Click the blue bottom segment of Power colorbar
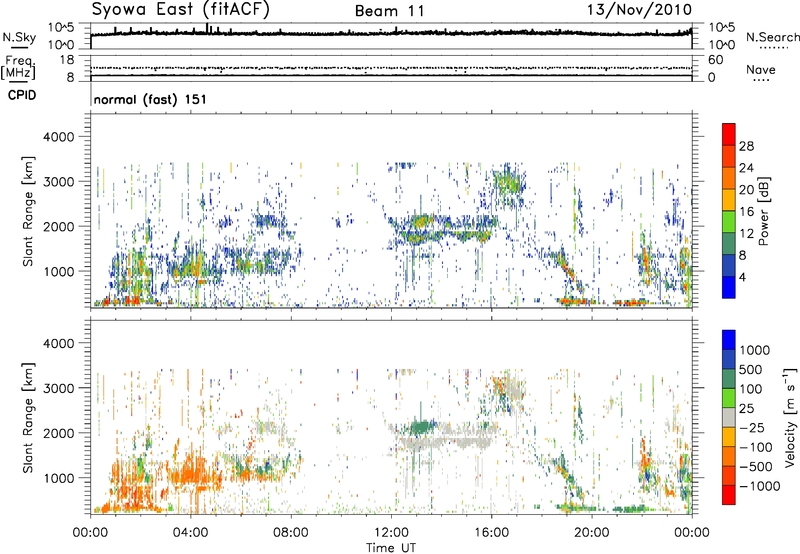The width and height of the screenshot is (800, 554). pos(729,287)
